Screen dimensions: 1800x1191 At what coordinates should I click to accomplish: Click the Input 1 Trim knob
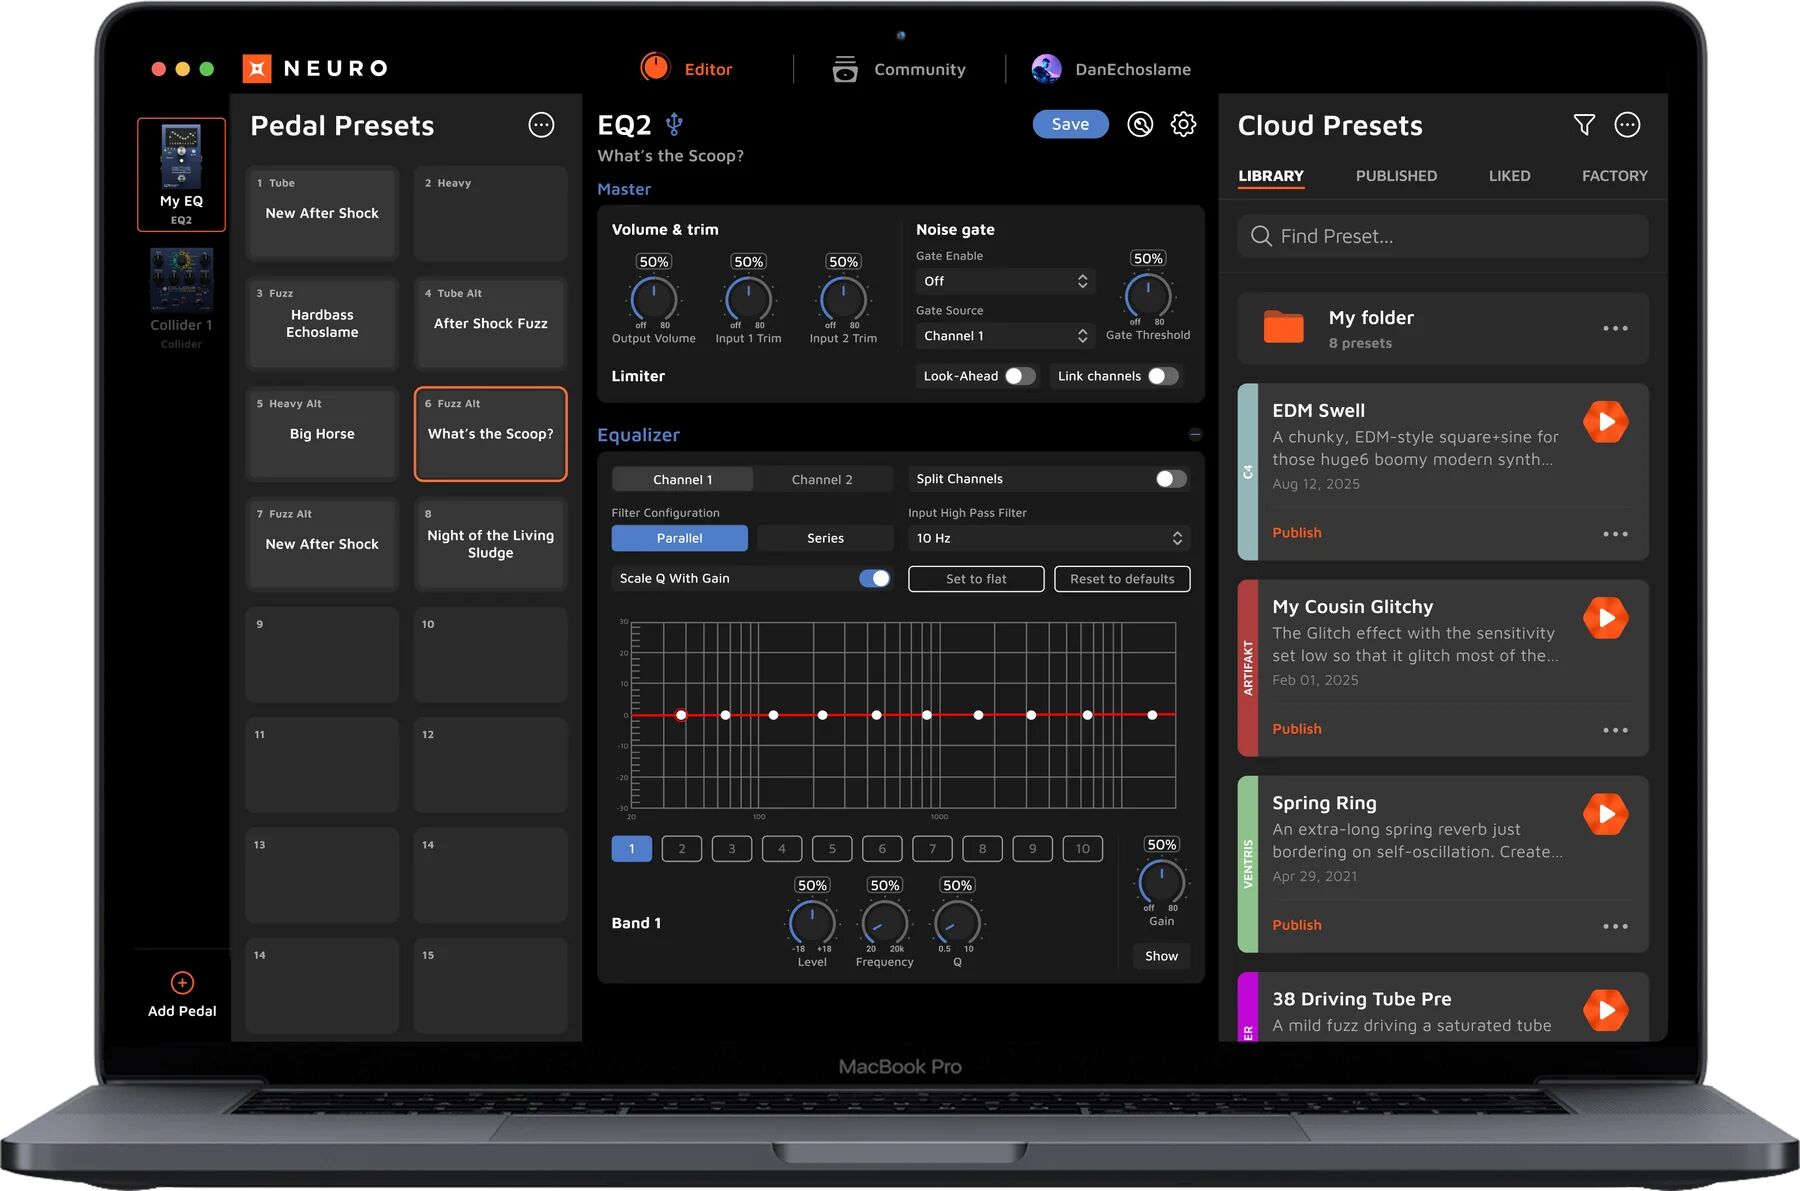[x=748, y=298]
